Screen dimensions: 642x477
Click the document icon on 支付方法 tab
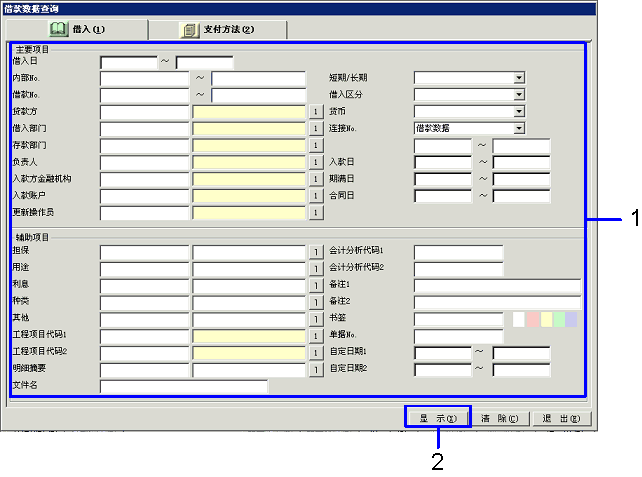click(x=189, y=30)
